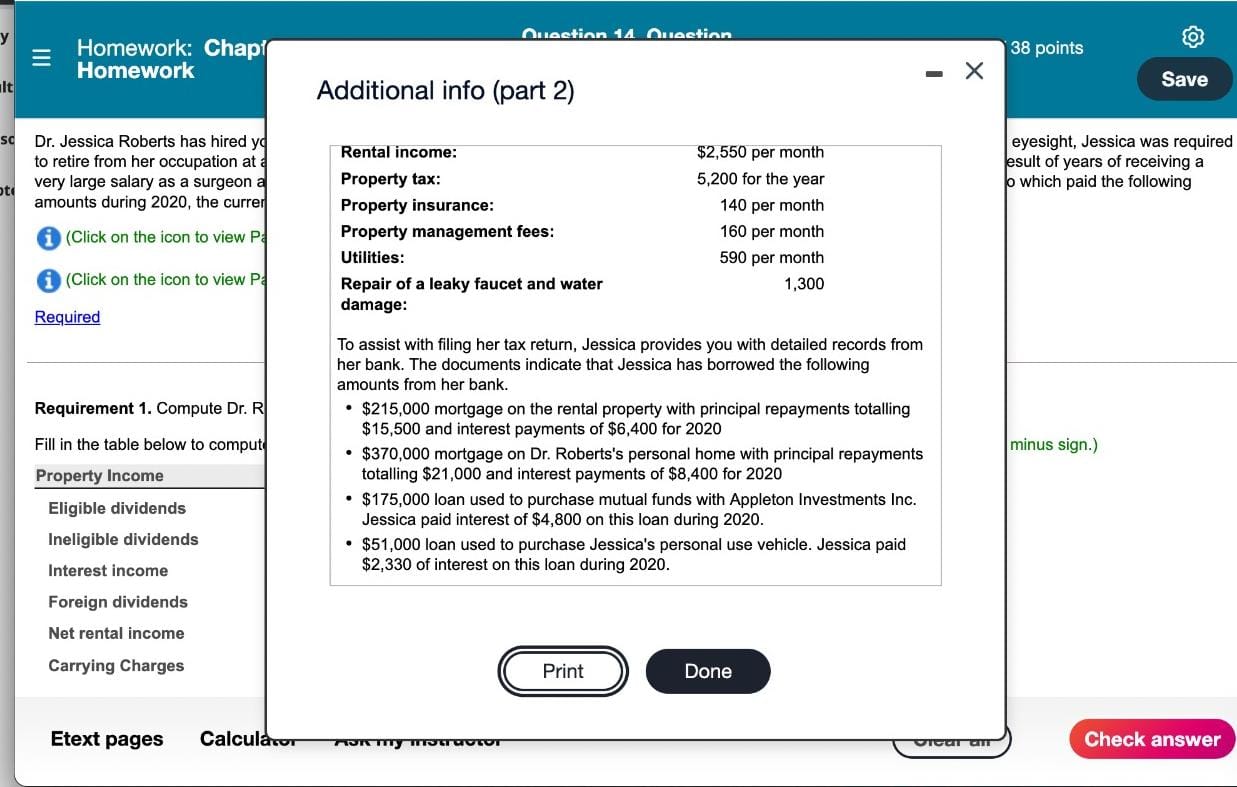Select the Foreign dividends row
The width and height of the screenshot is (1237, 787).
(118, 601)
